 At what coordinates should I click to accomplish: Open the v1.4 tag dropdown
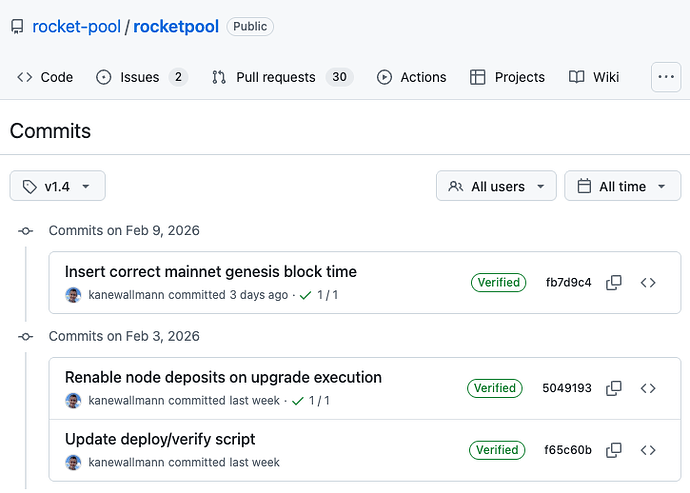pyautogui.click(x=57, y=186)
